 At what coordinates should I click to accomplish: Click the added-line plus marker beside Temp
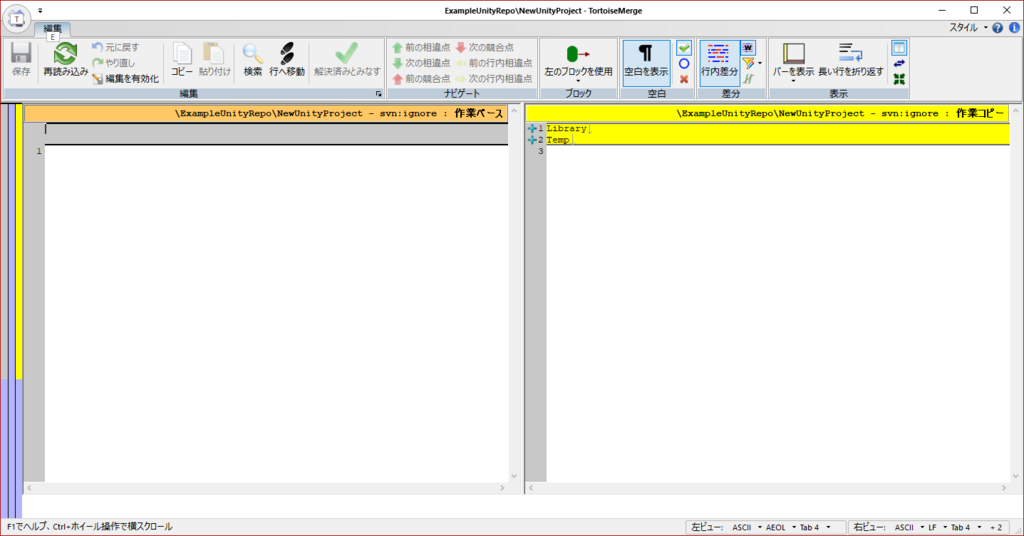coord(532,140)
